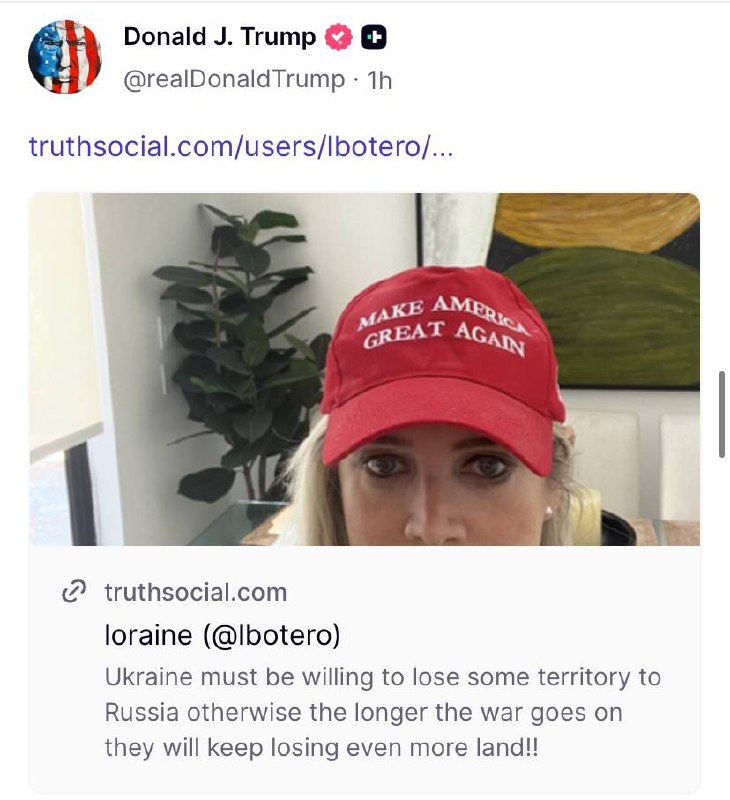Viewport: 730px width, 800px height.
Task: Open the loraine (@lbotero) card title
Action: click(222, 635)
